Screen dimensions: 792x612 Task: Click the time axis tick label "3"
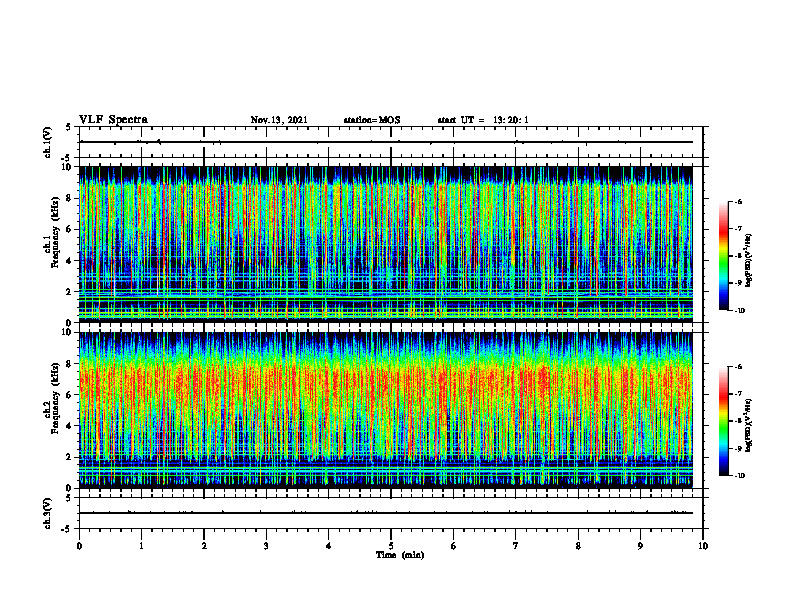[266, 546]
